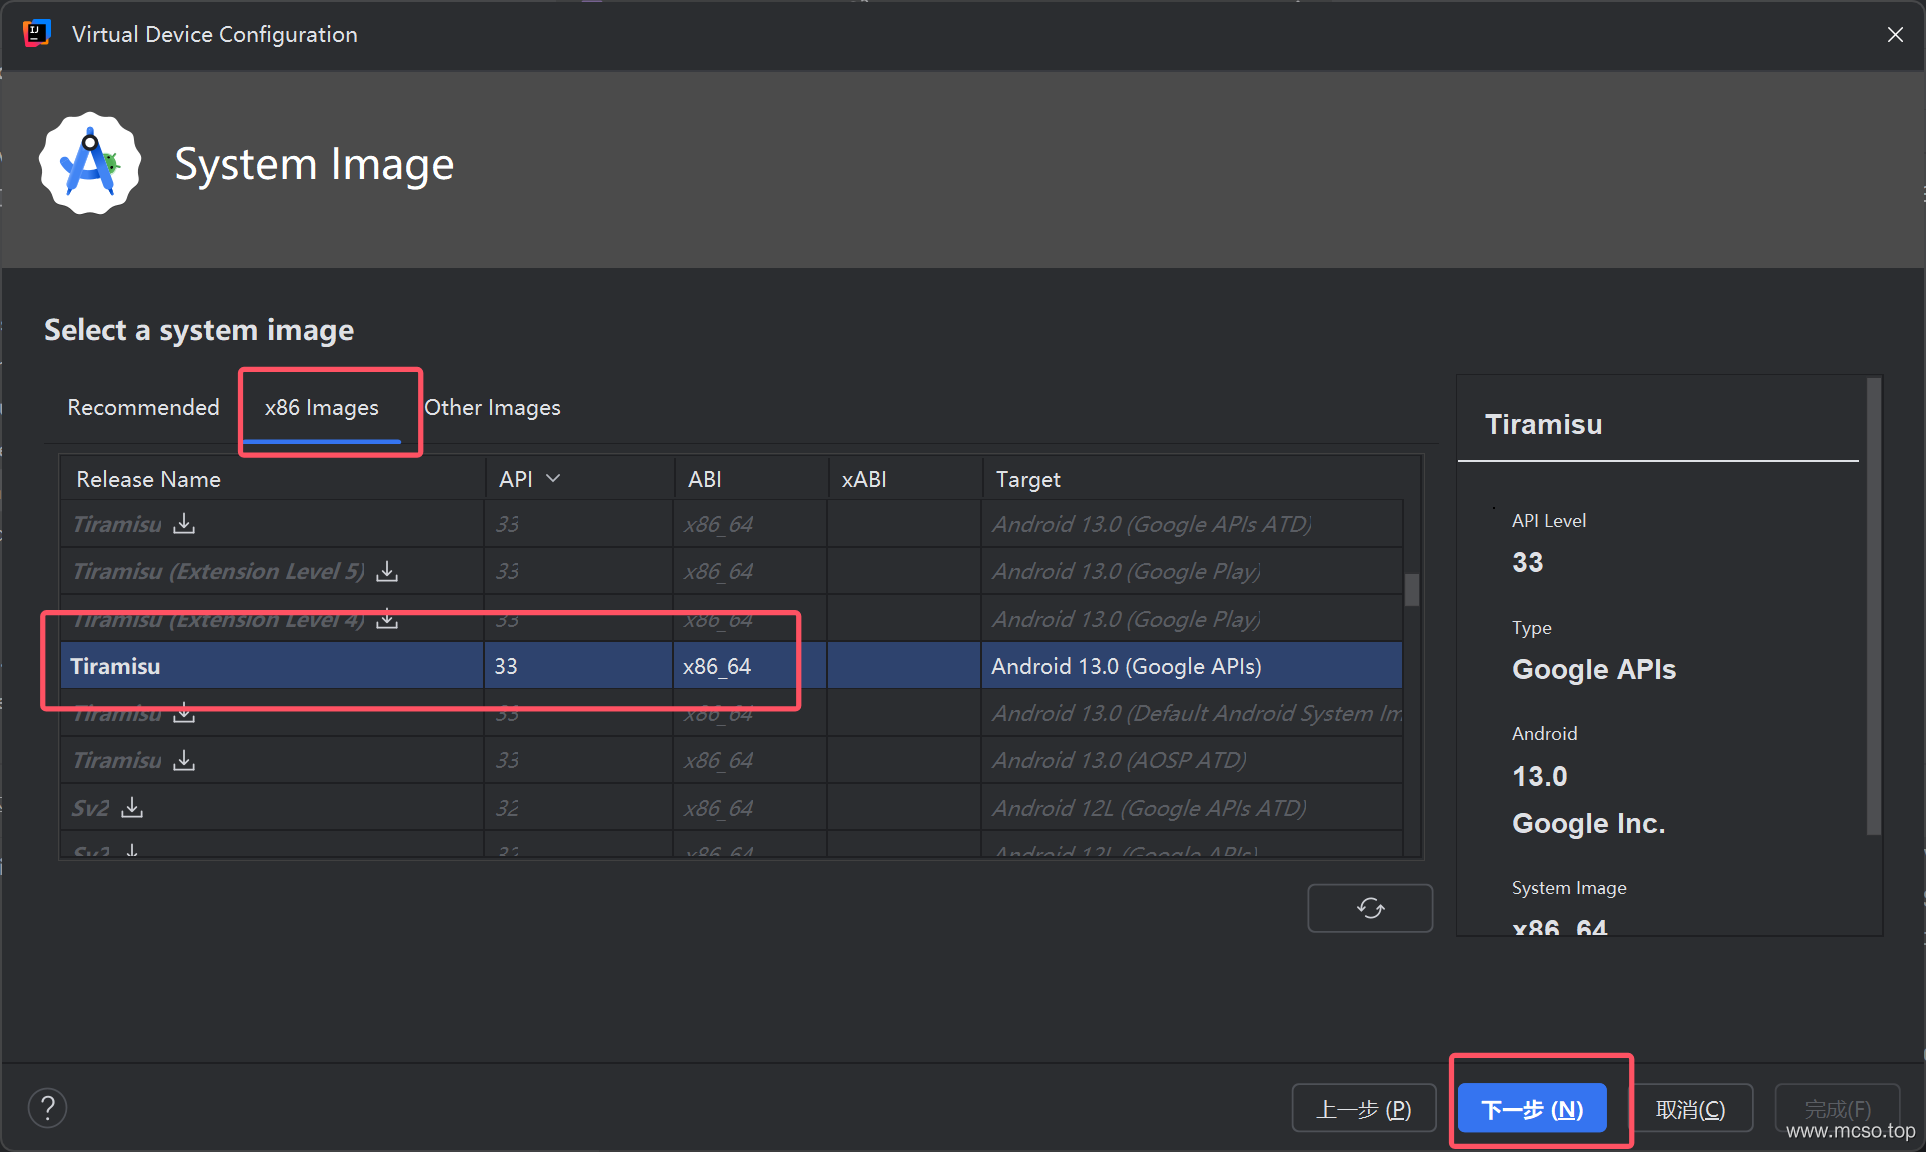This screenshot has width=1926, height=1152.
Task: Download Sv2 Google APIs ATD image
Action: 132,807
